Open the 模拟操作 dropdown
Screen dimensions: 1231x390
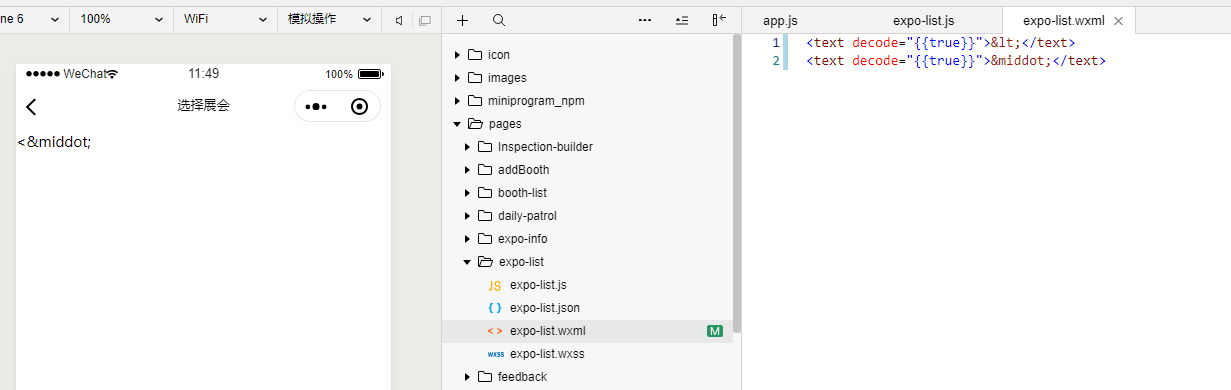pyautogui.click(x=329, y=19)
